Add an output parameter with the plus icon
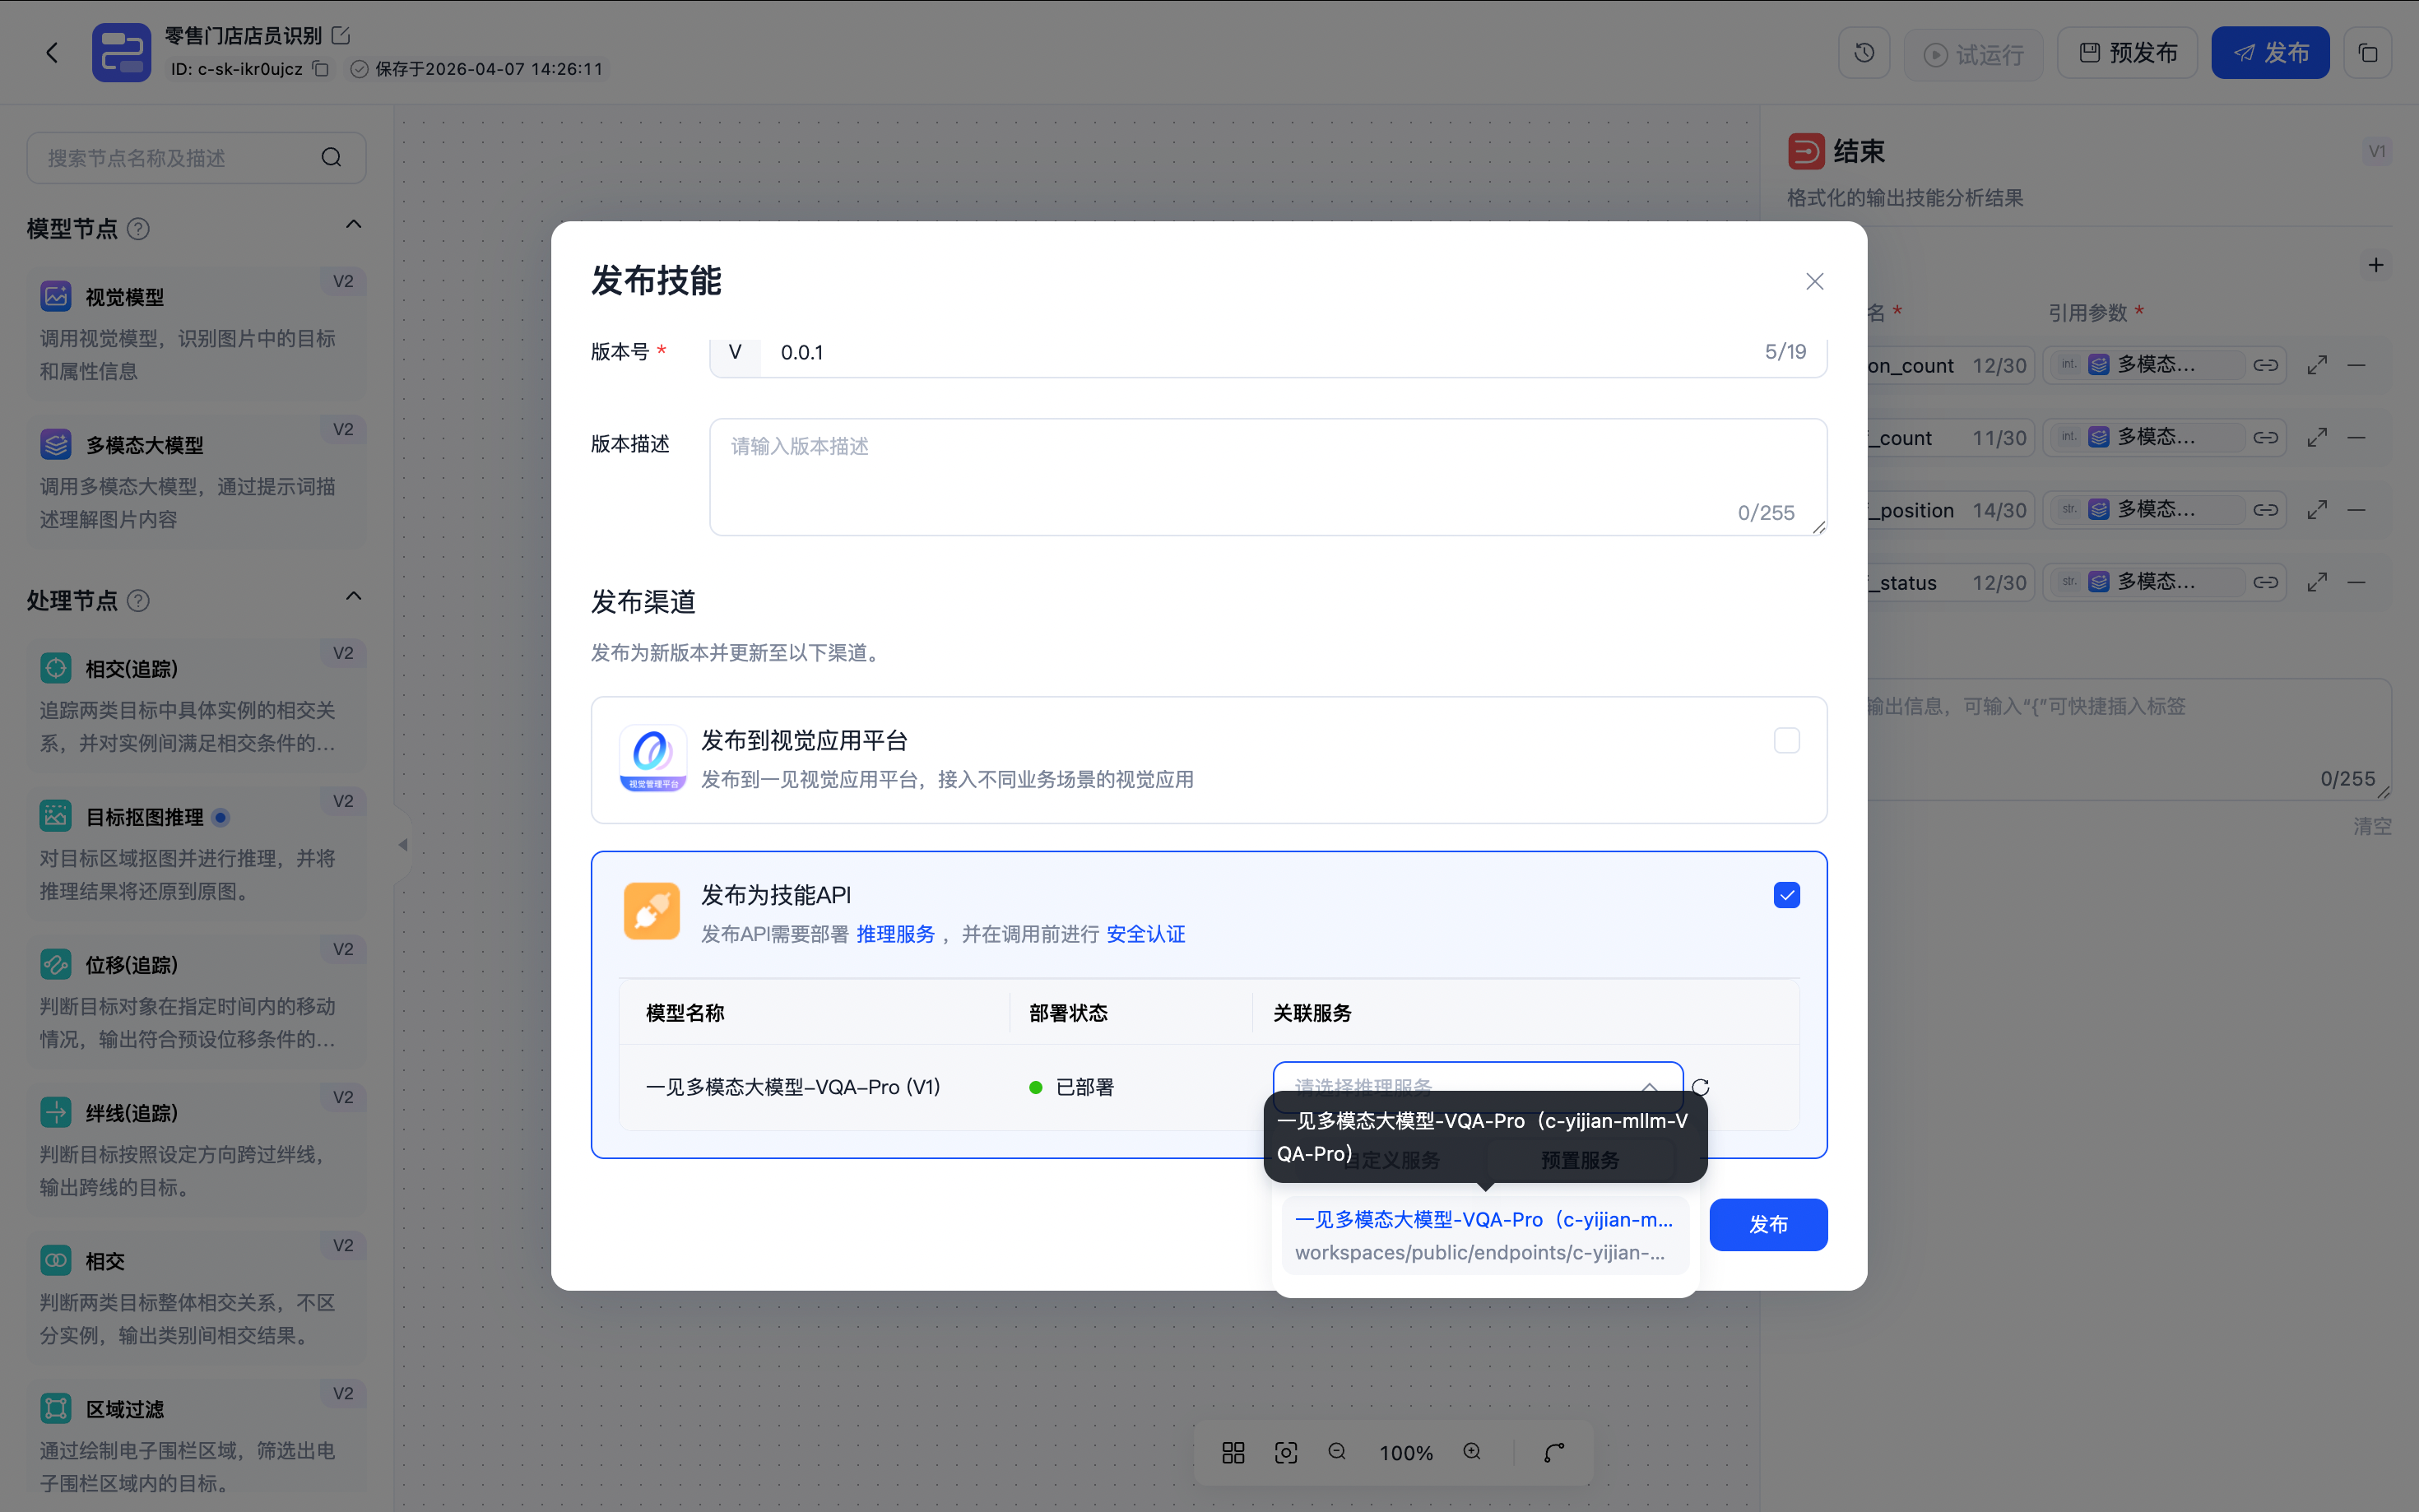 coord(2376,265)
